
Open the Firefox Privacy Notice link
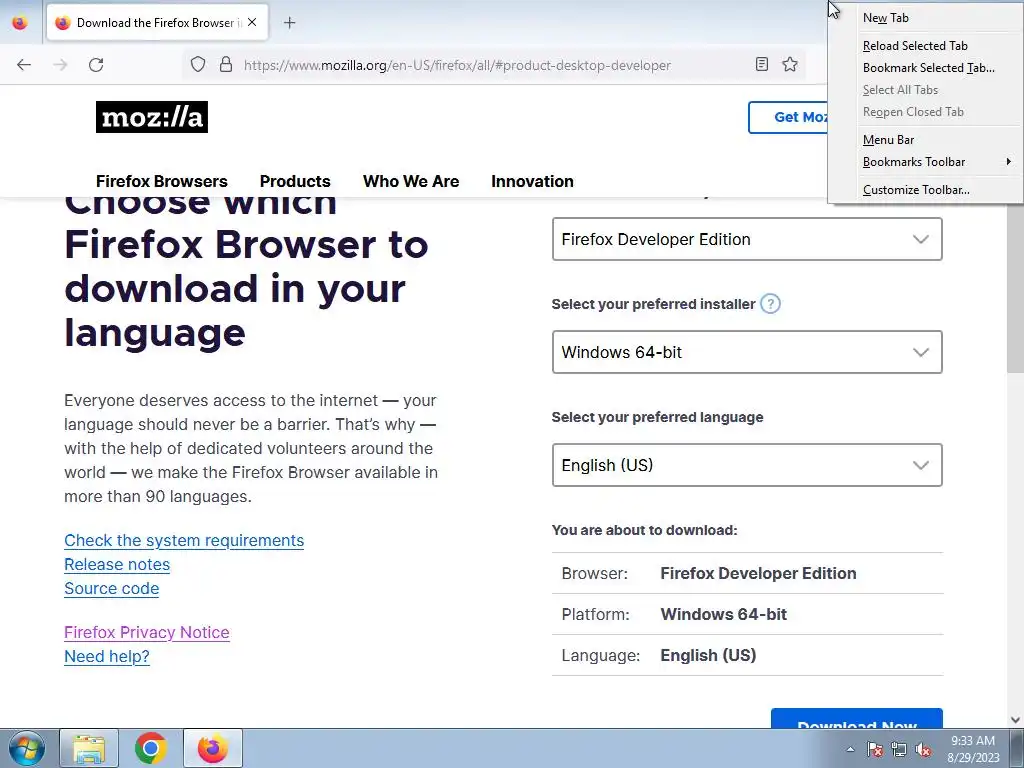[x=147, y=632]
